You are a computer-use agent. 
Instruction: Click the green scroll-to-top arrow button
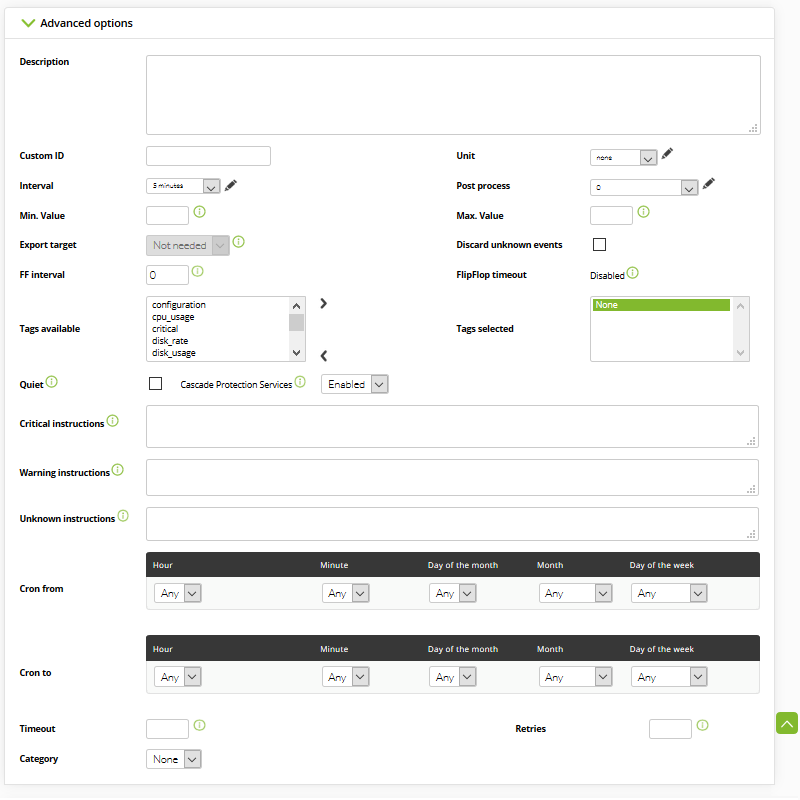tap(787, 723)
